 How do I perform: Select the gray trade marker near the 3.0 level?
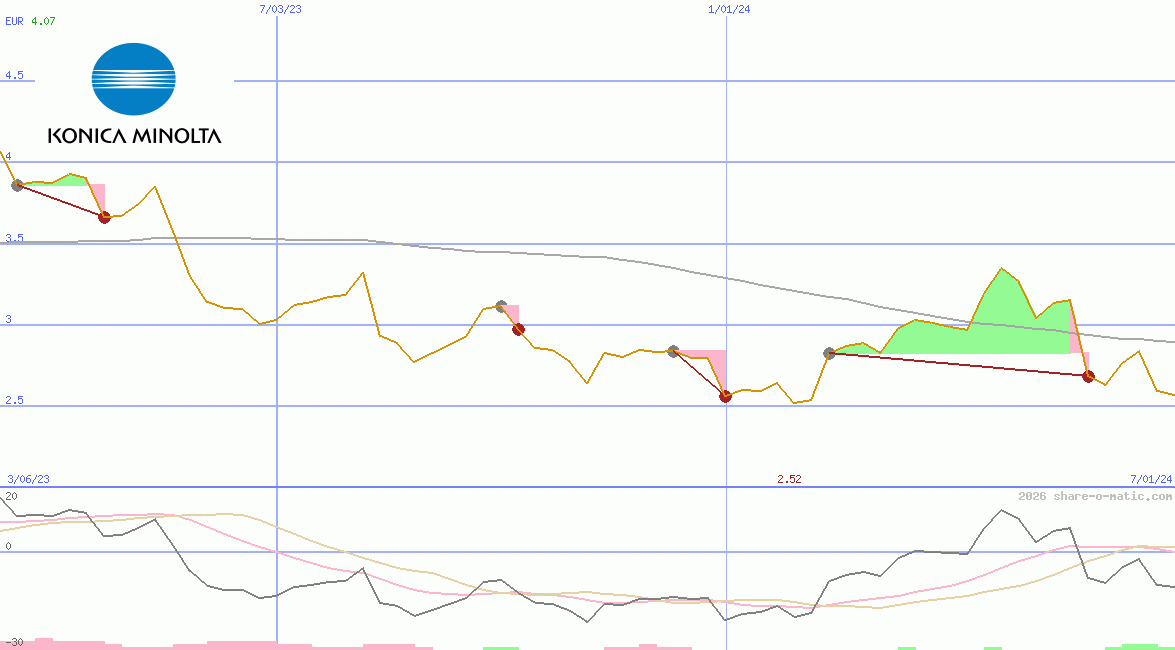coord(501,306)
